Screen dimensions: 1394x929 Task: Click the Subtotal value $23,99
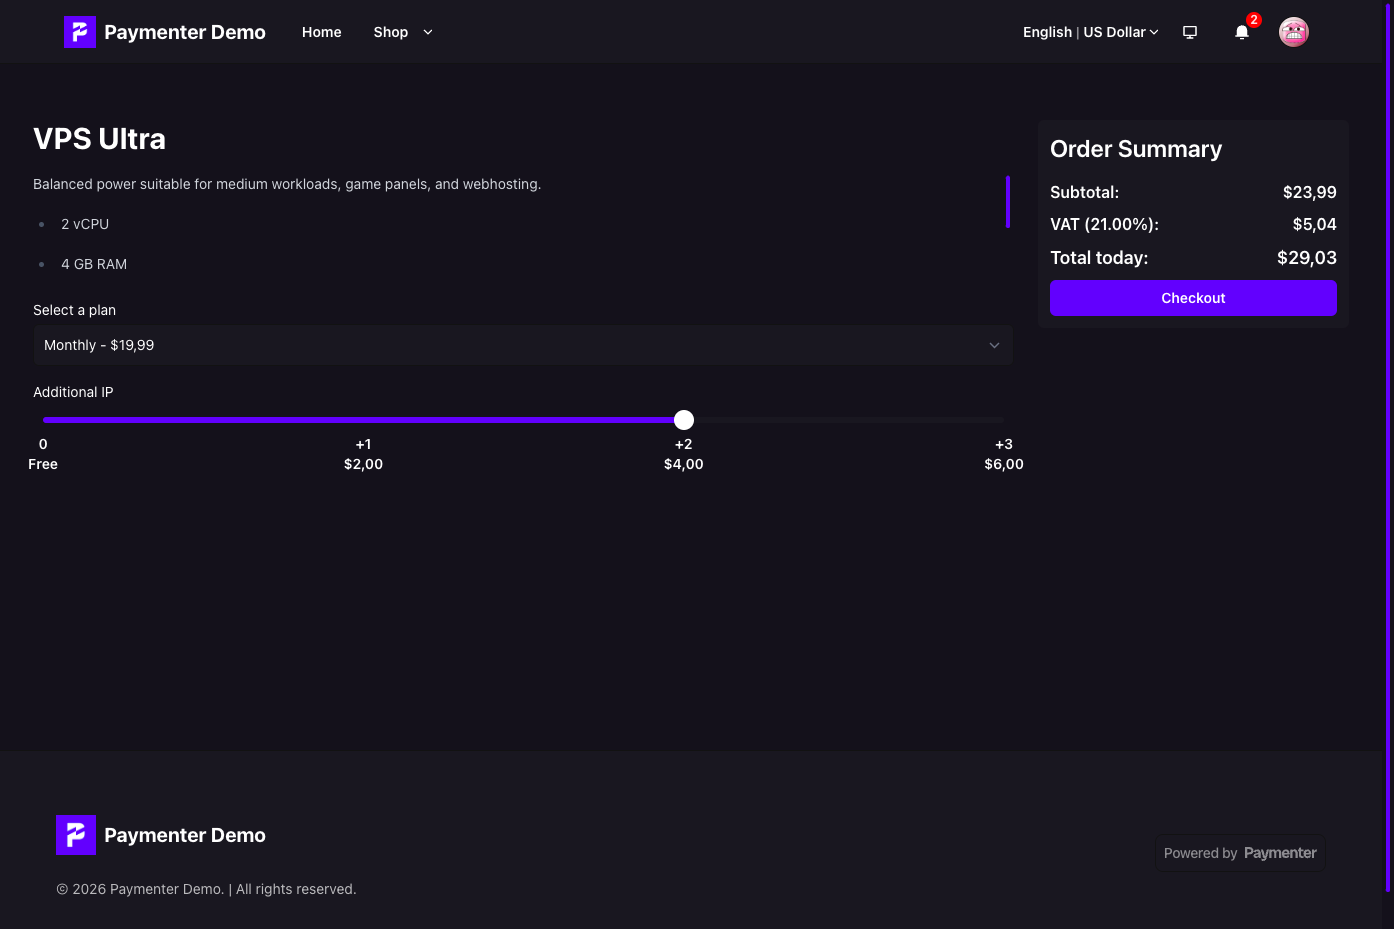point(1310,192)
